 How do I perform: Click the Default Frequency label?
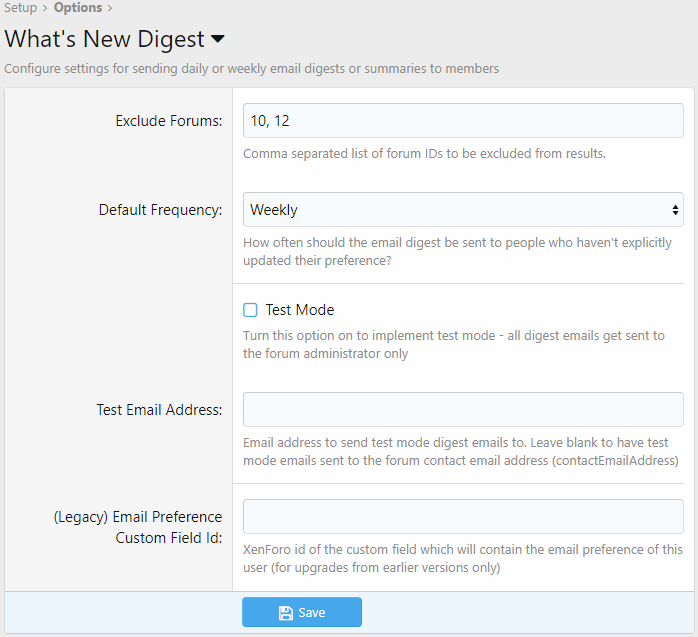160,210
